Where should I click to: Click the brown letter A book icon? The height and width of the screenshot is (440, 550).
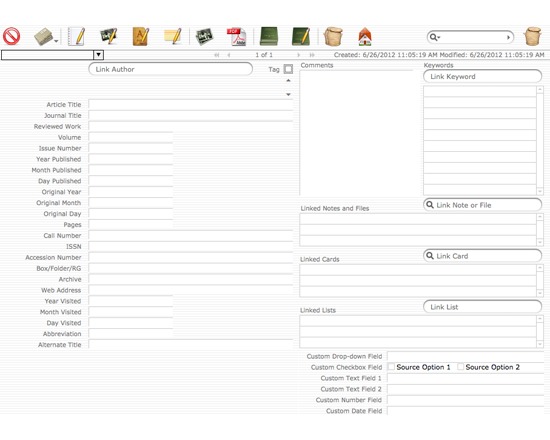[141, 36]
